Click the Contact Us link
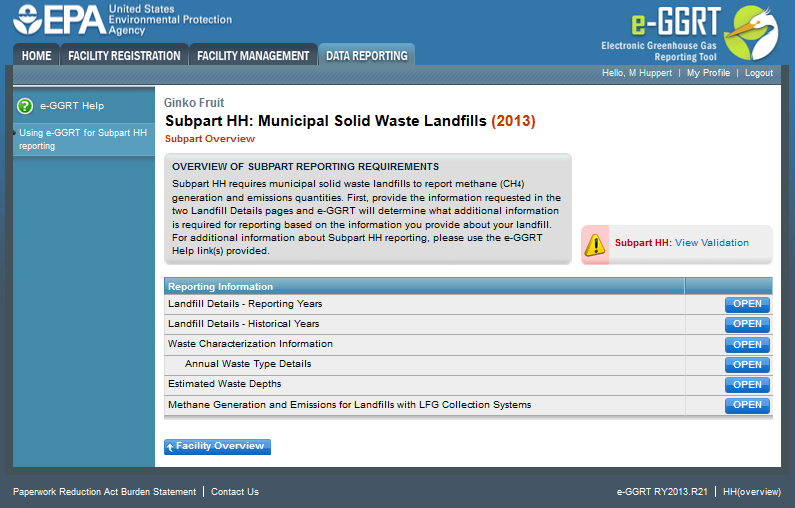This screenshot has height=508, width=795. [235, 492]
